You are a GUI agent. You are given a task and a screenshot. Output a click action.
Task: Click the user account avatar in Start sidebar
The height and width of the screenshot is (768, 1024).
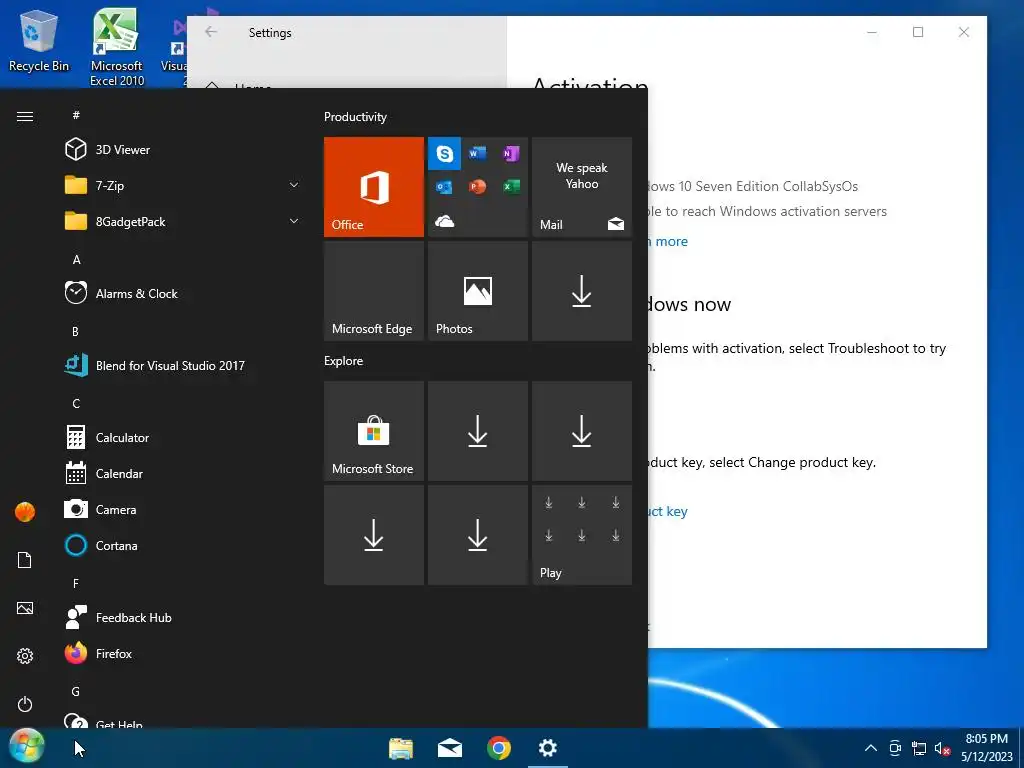[x=25, y=512]
